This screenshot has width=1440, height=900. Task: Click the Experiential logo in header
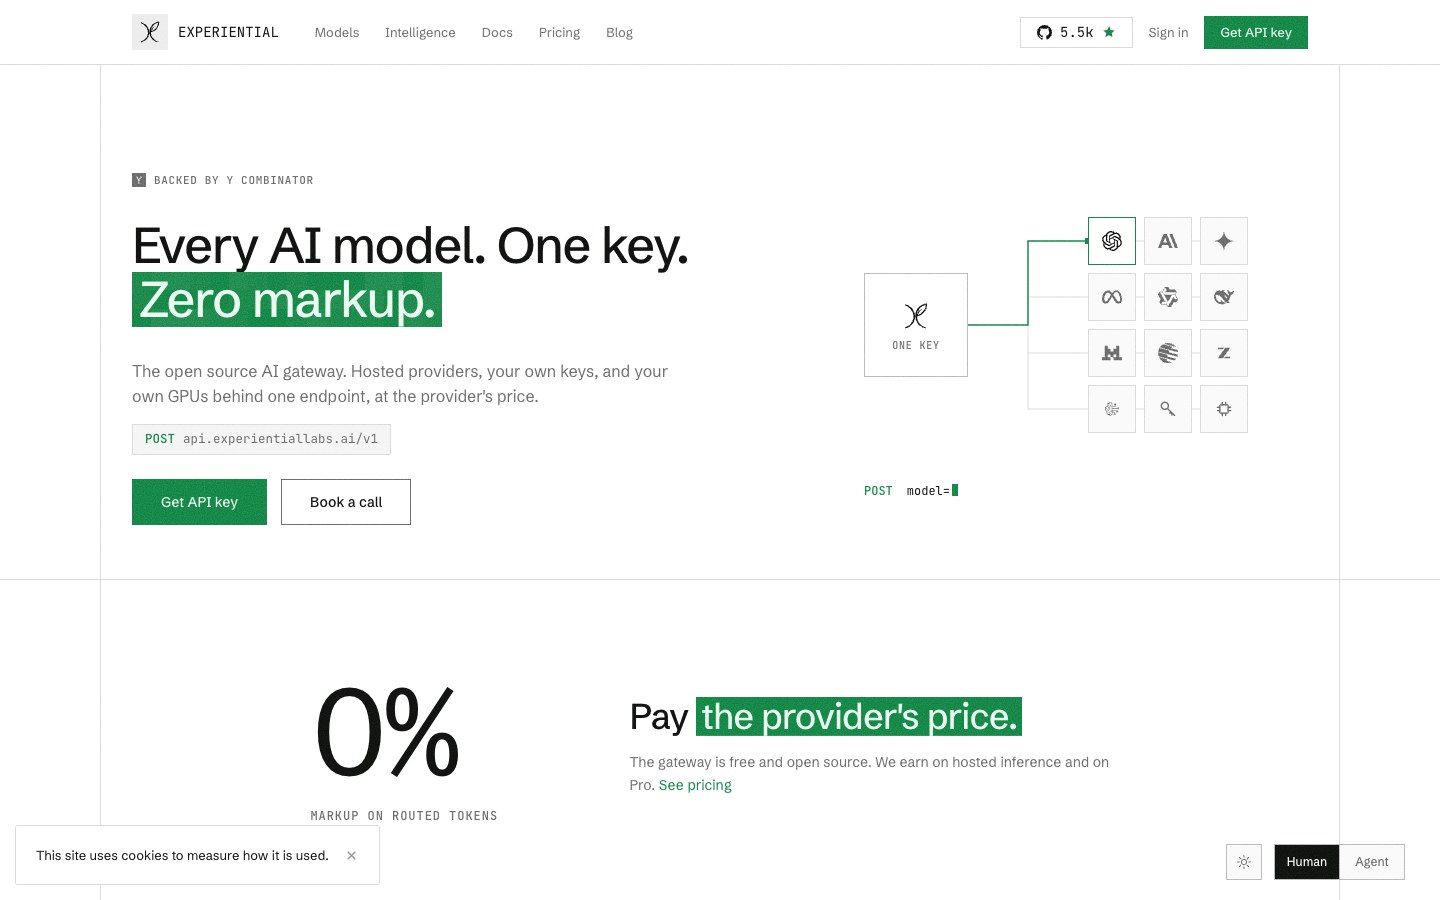[206, 32]
